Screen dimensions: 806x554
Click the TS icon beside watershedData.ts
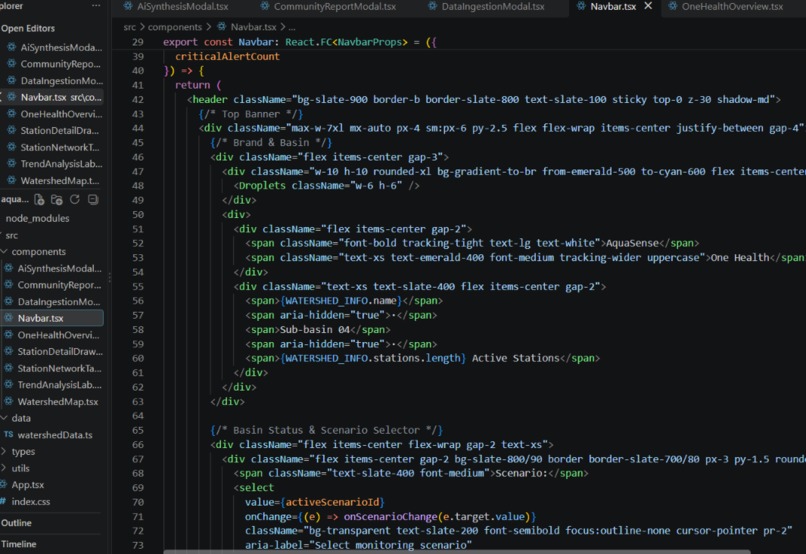(8, 435)
